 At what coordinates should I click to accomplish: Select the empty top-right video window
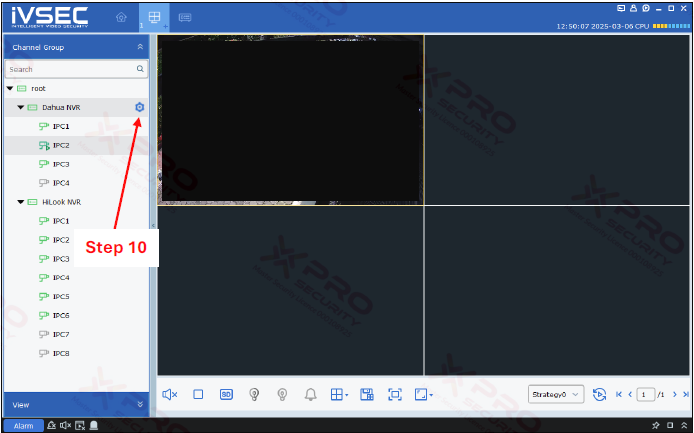557,120
